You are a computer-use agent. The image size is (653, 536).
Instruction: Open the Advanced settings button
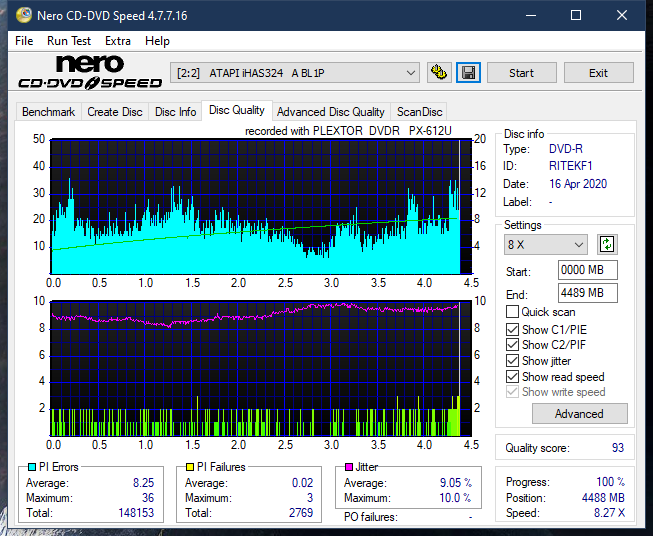[x=579, y=414]
